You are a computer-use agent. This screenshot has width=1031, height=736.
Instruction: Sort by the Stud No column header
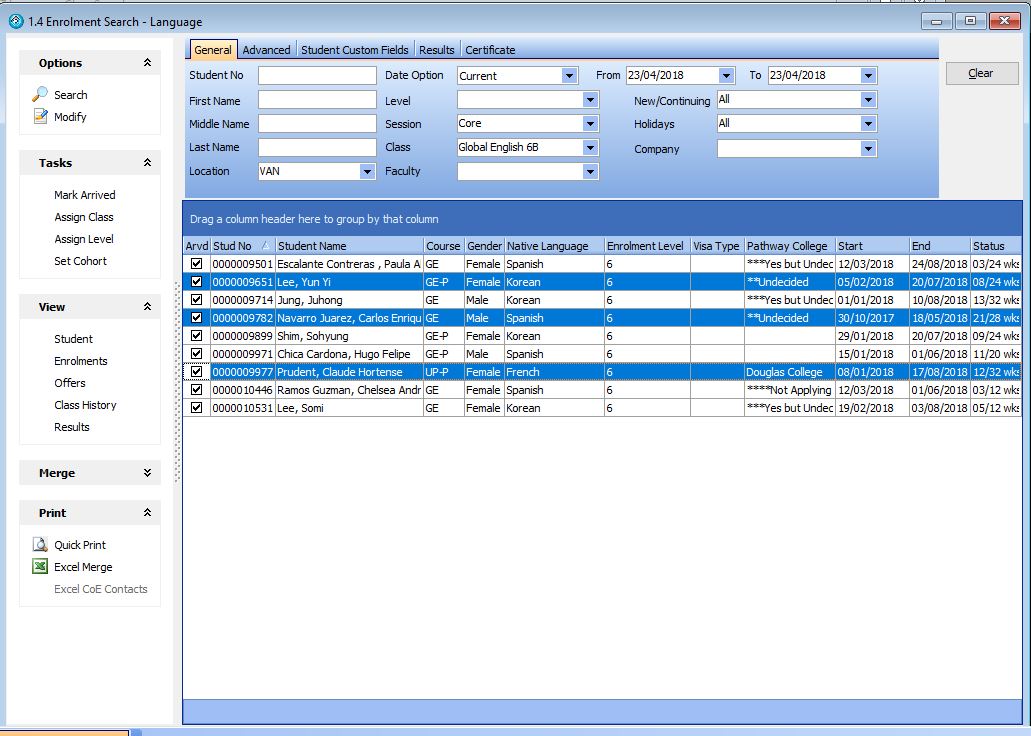tap(233, 246)
